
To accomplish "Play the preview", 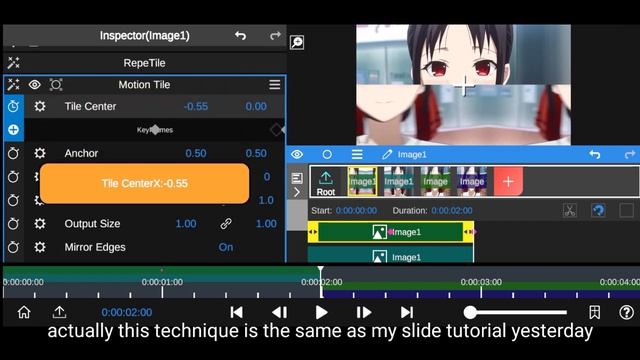I will click(322, 312).
